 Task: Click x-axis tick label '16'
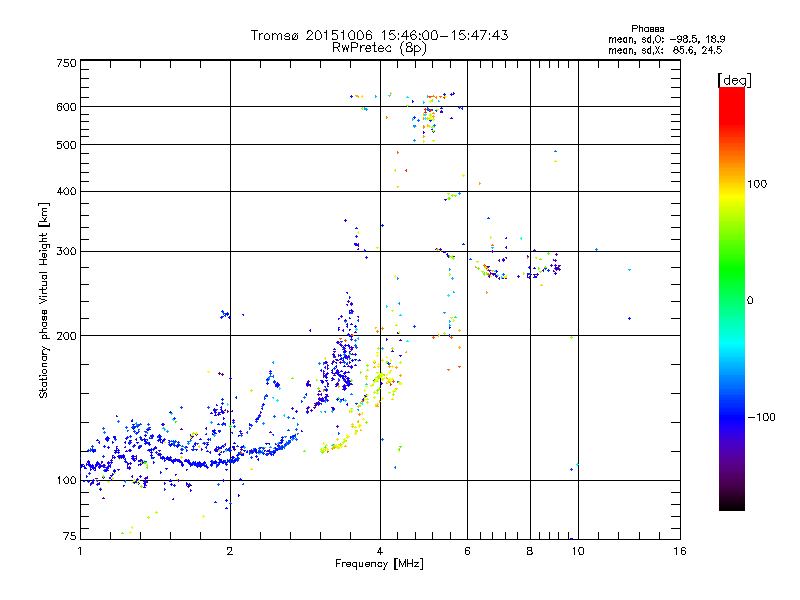pos(680,551)
